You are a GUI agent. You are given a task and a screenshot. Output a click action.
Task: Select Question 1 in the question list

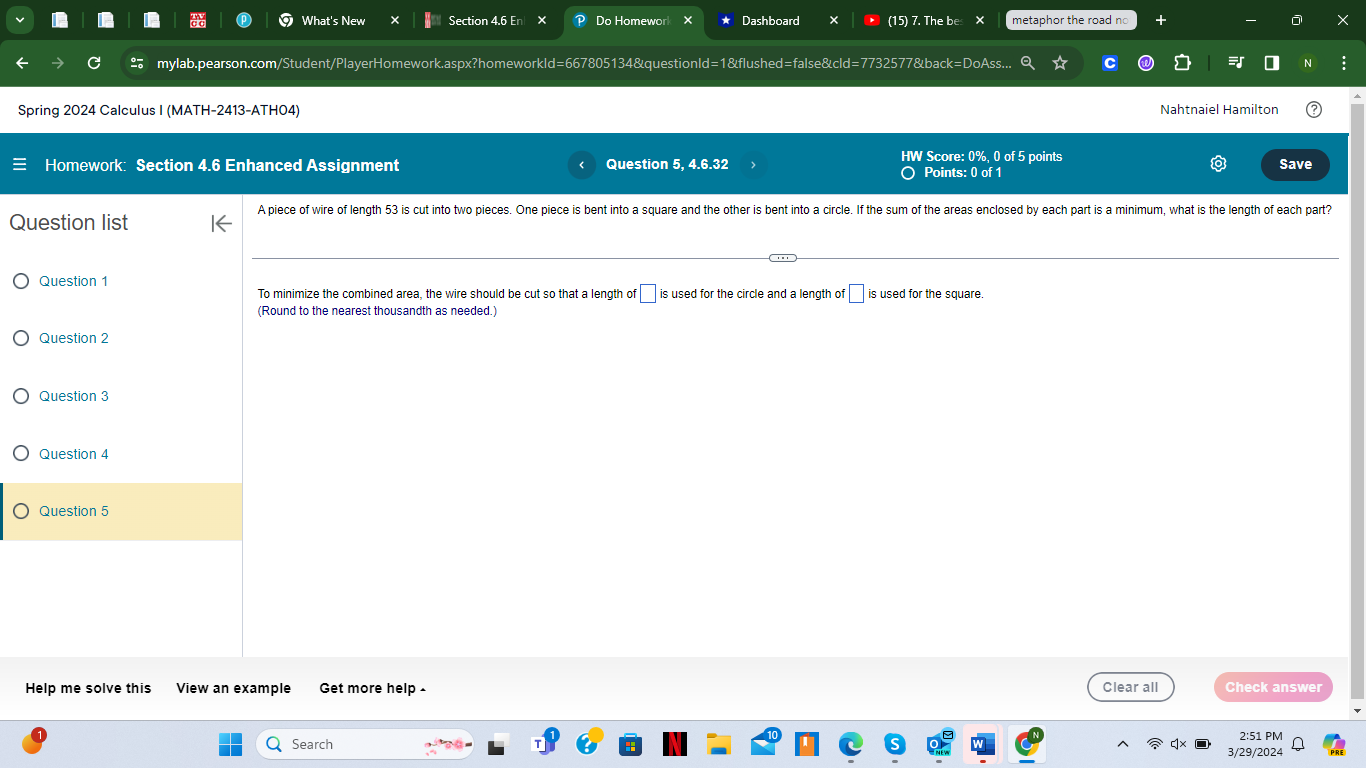pyautogui.click(x=71, y=281)
